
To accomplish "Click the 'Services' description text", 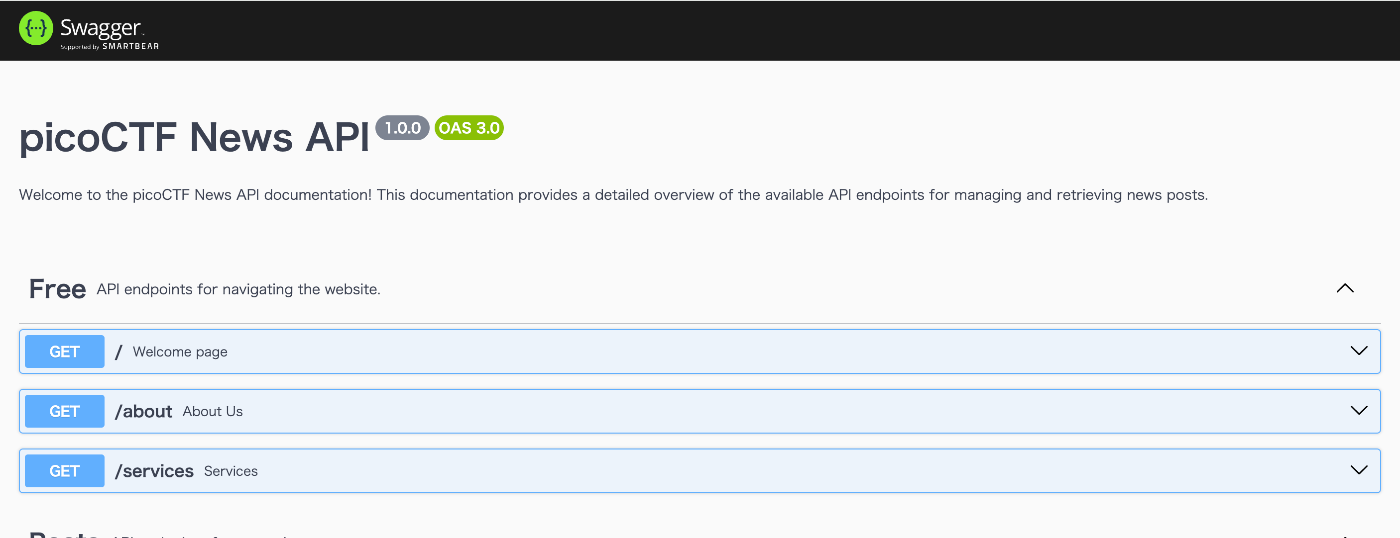I will point(231,471).
